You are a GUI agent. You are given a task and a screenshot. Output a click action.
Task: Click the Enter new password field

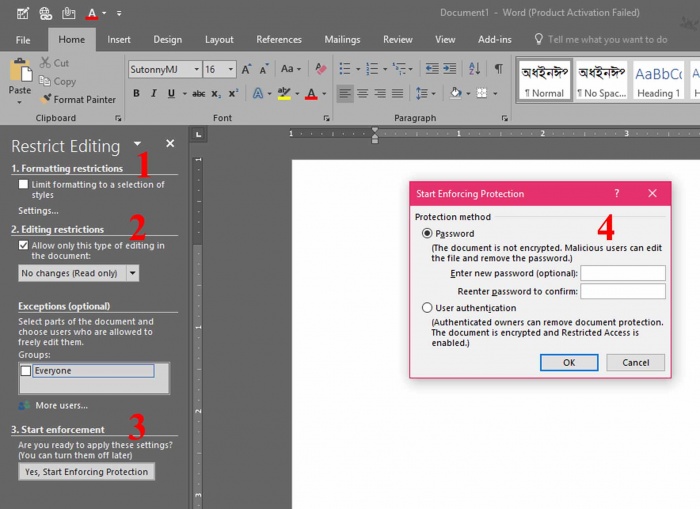pos(622,273)
